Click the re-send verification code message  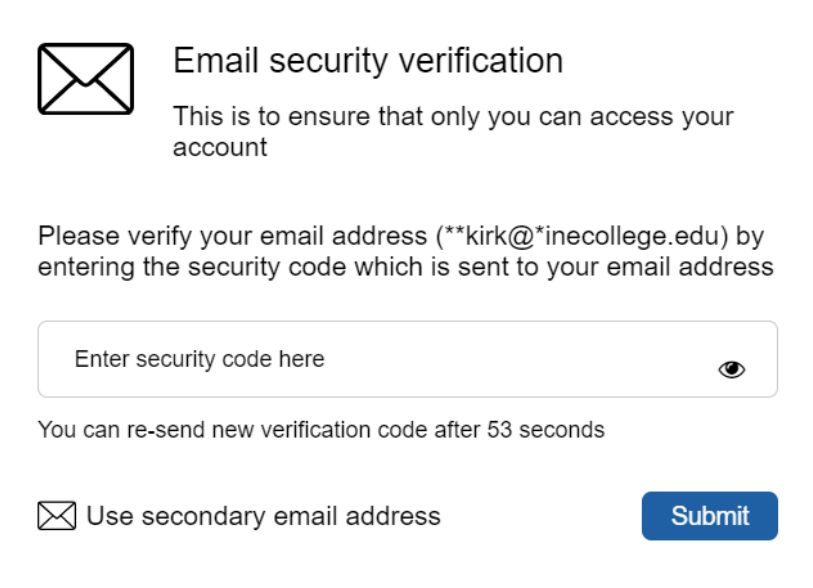click(x=321, y=430)
